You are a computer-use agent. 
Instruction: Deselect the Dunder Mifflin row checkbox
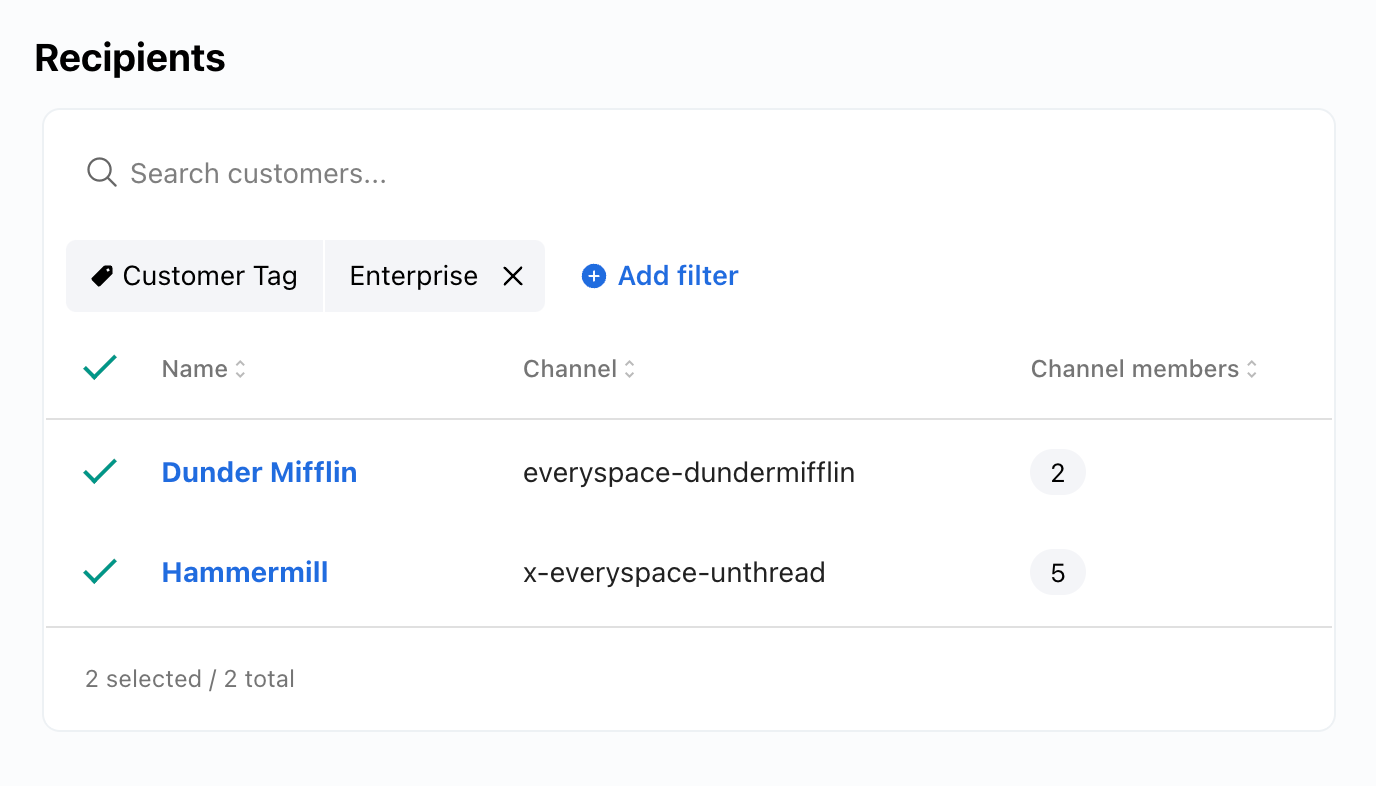100,471
